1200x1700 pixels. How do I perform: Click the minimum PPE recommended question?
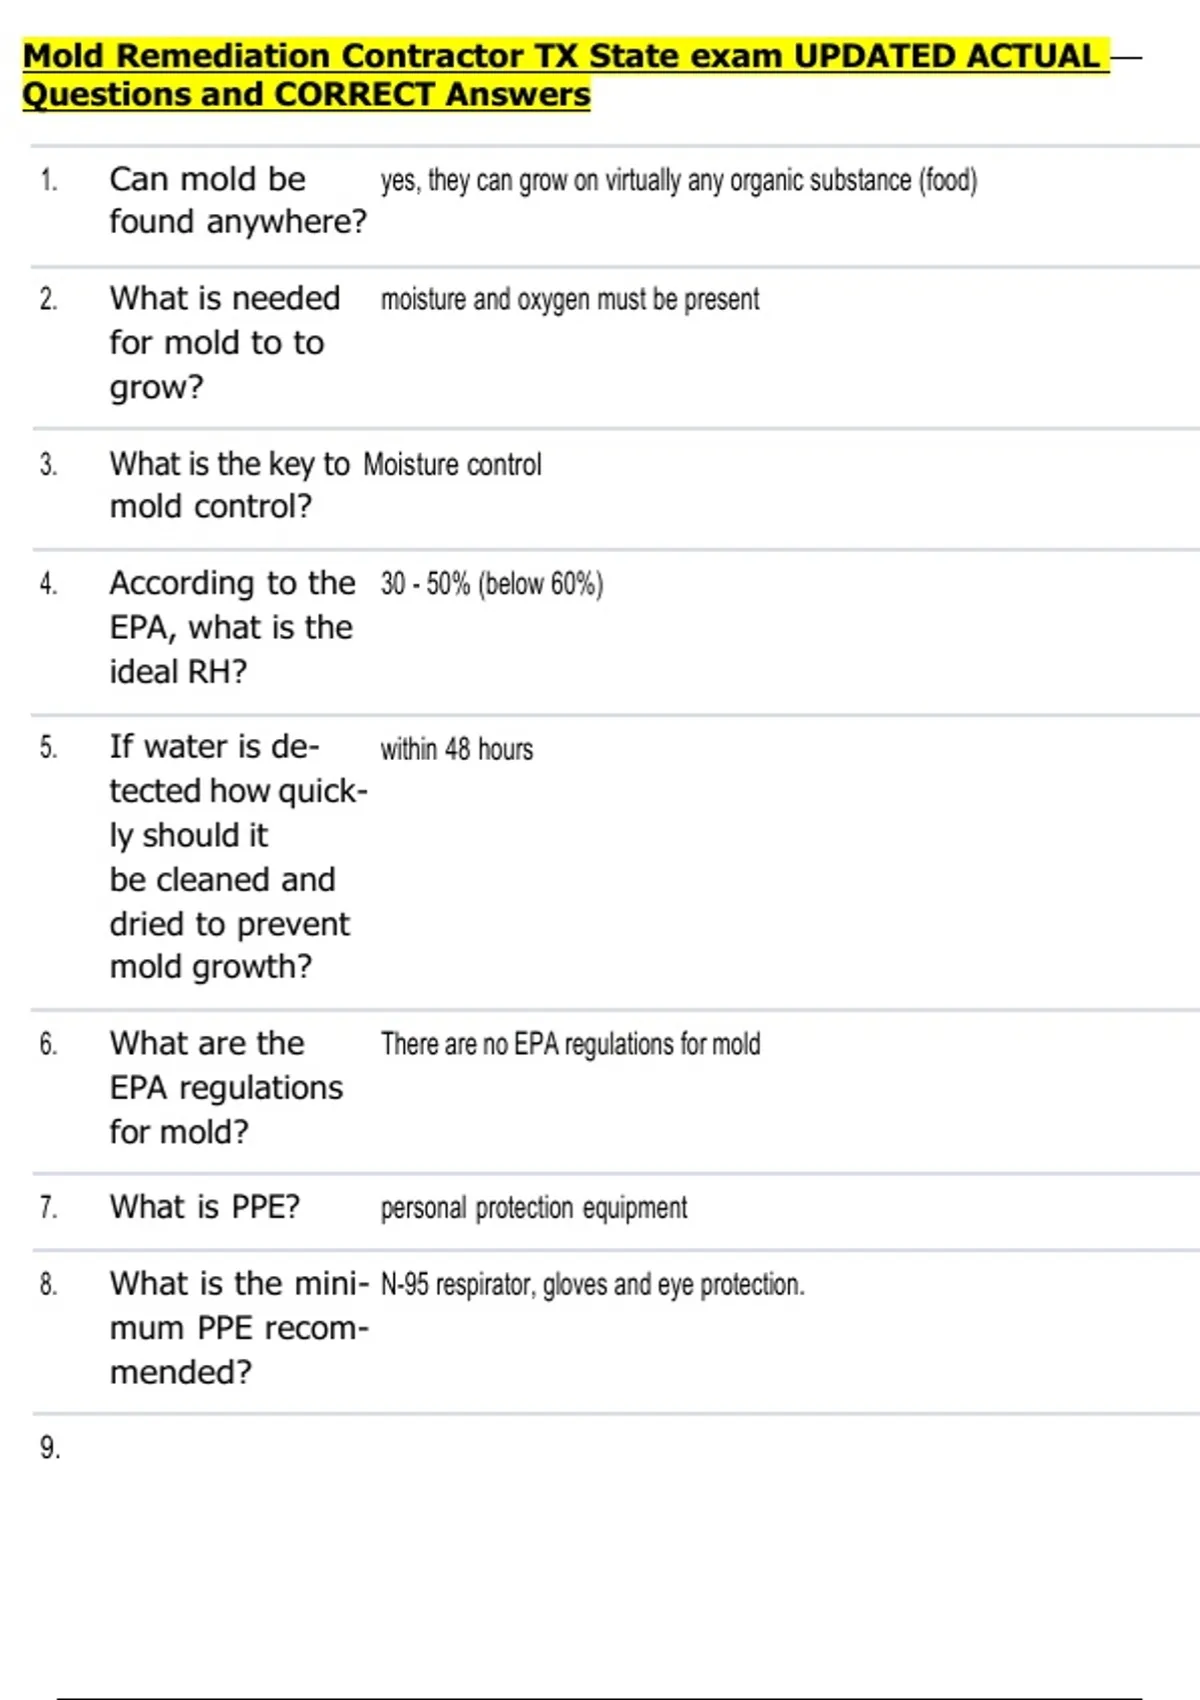(x=238, y=1327)
